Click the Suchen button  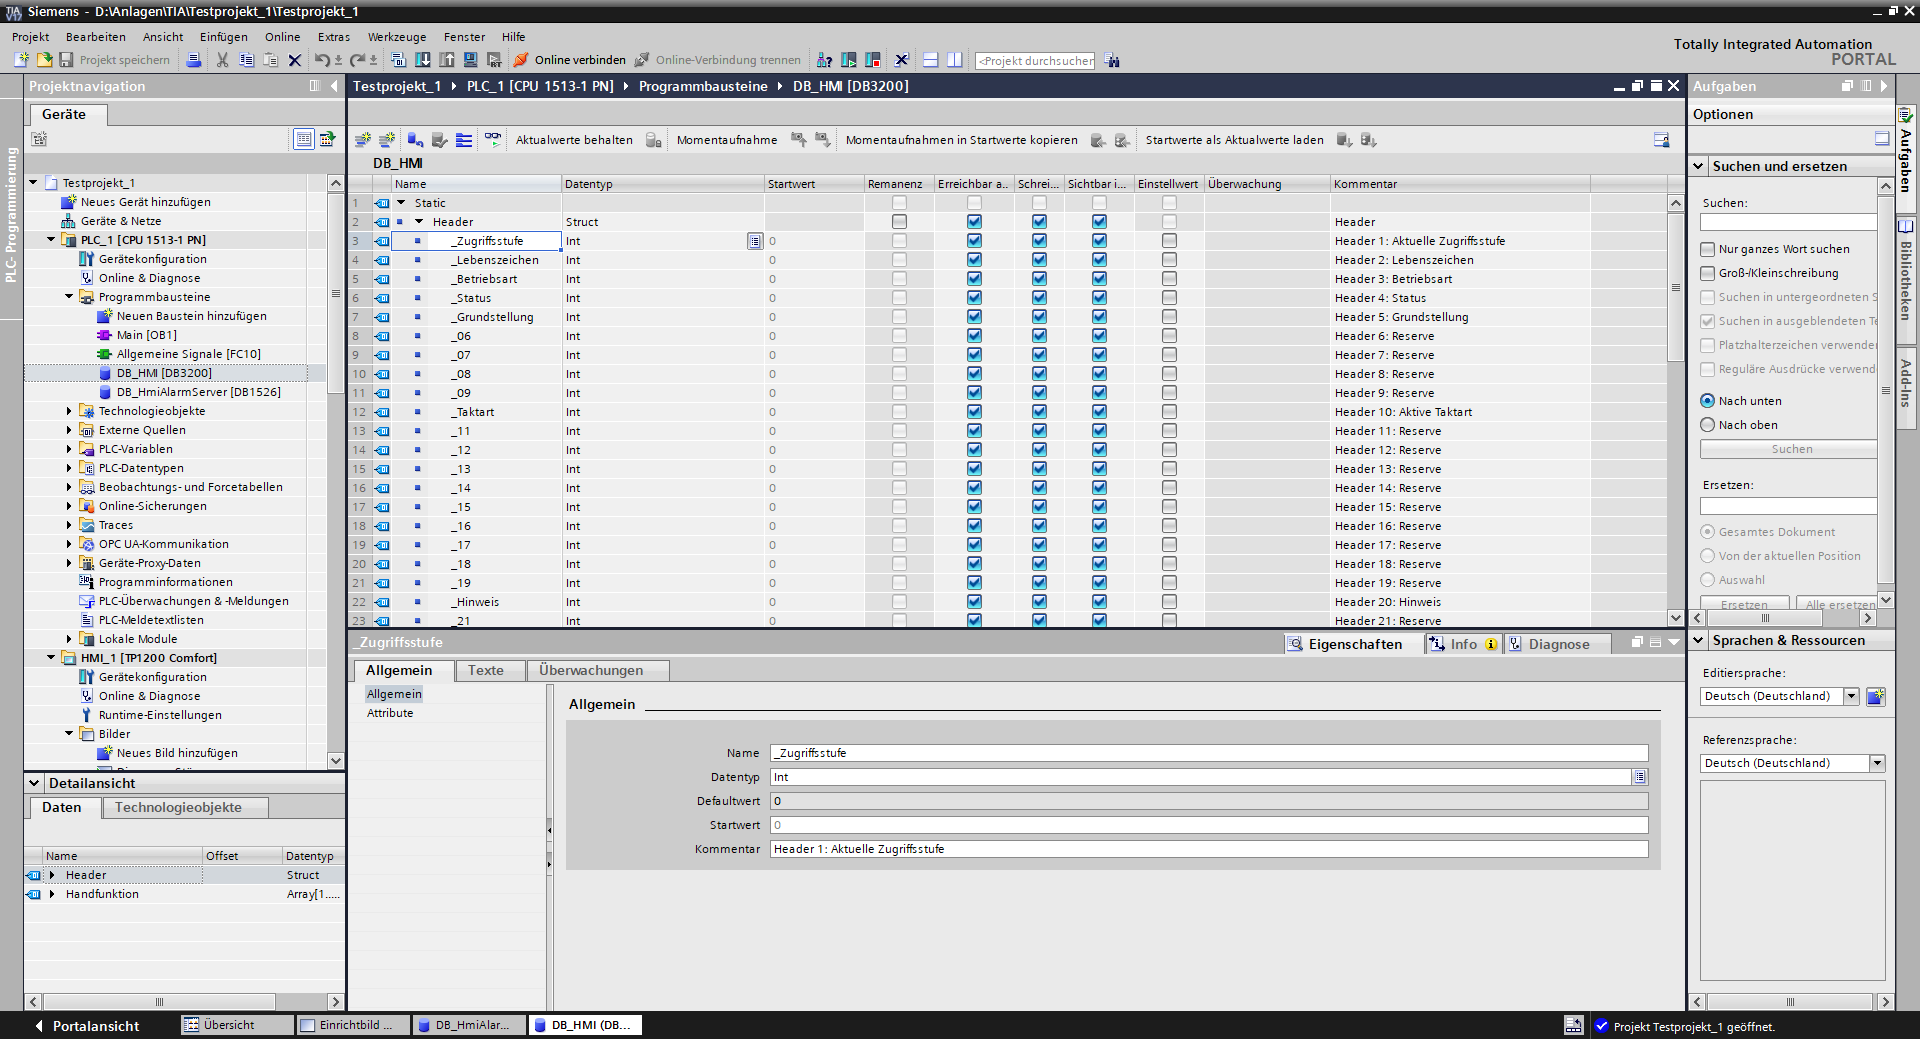click(x=1791, y=449)
